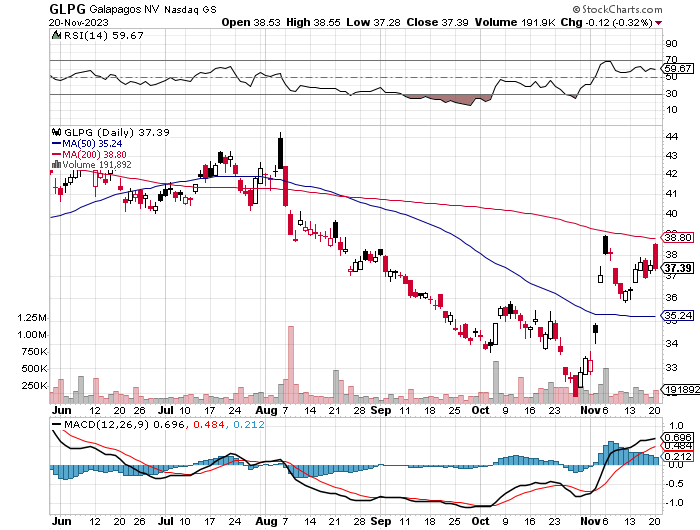Click the StockCharts.com copyright logo
700x530 pixels.
click(x=617, y=9)
